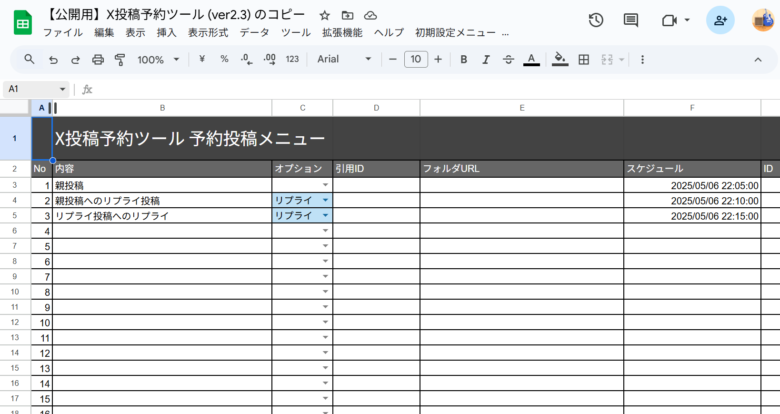Open the Google Sheets home icon
The image size is (780, 414).
pyautogui.click(x=22, y=23)
